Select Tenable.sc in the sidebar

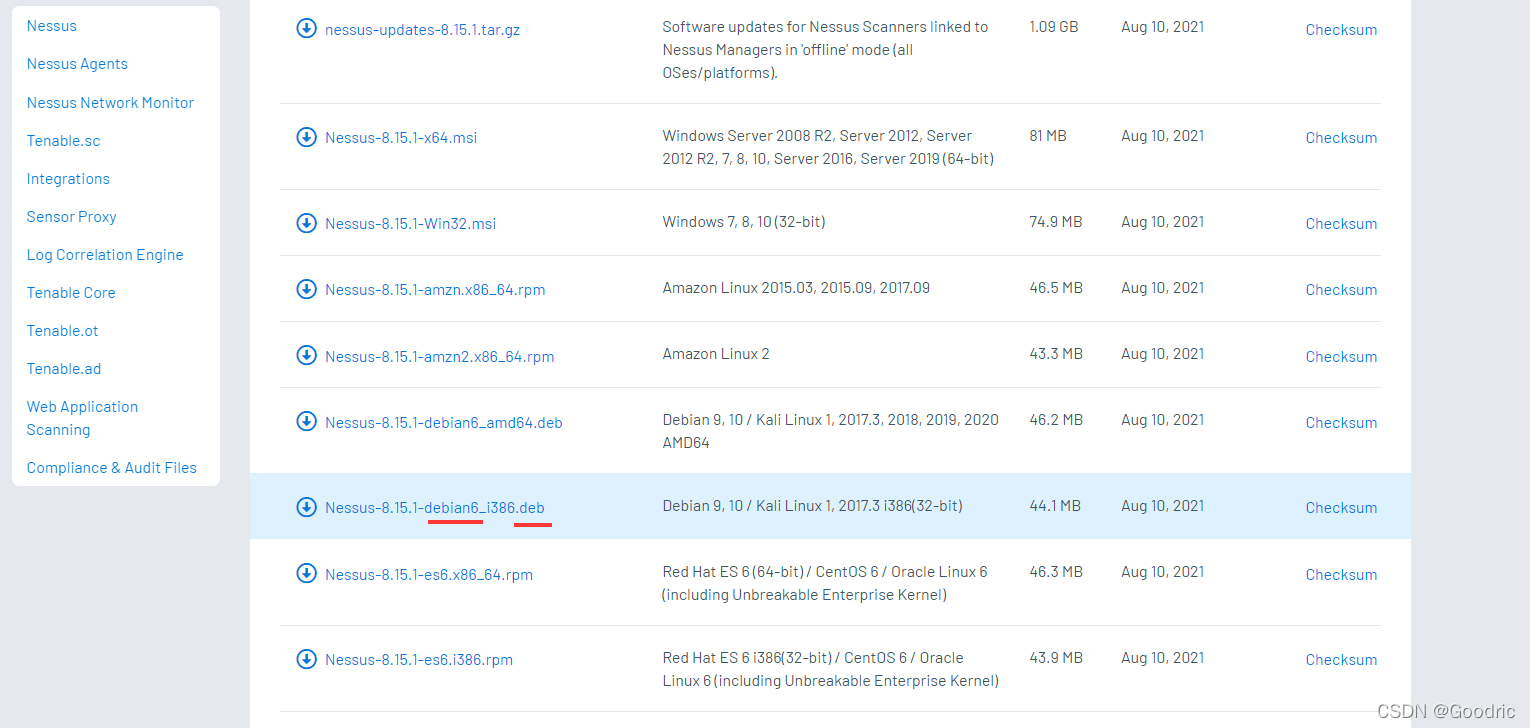tap(64, 141)
